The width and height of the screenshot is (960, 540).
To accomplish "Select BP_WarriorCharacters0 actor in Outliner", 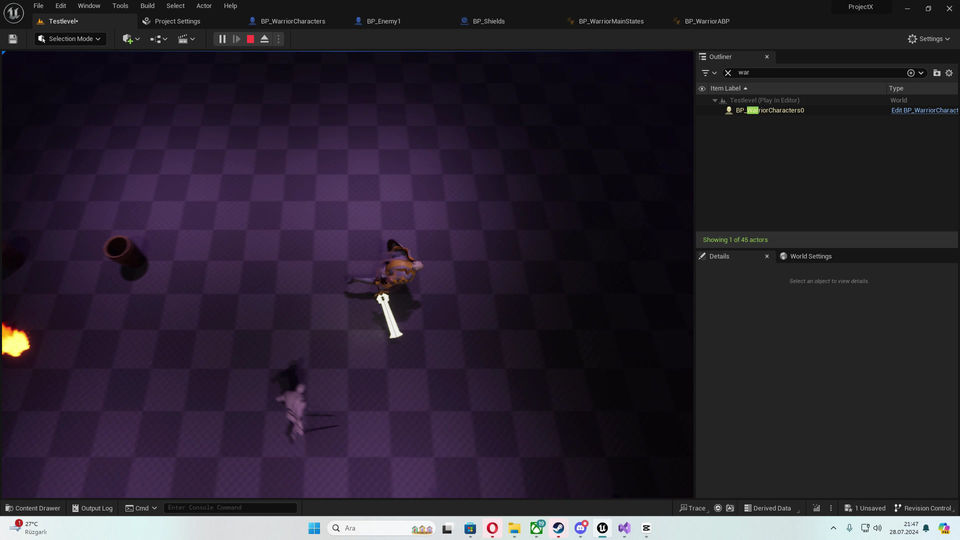I will 770,110.
